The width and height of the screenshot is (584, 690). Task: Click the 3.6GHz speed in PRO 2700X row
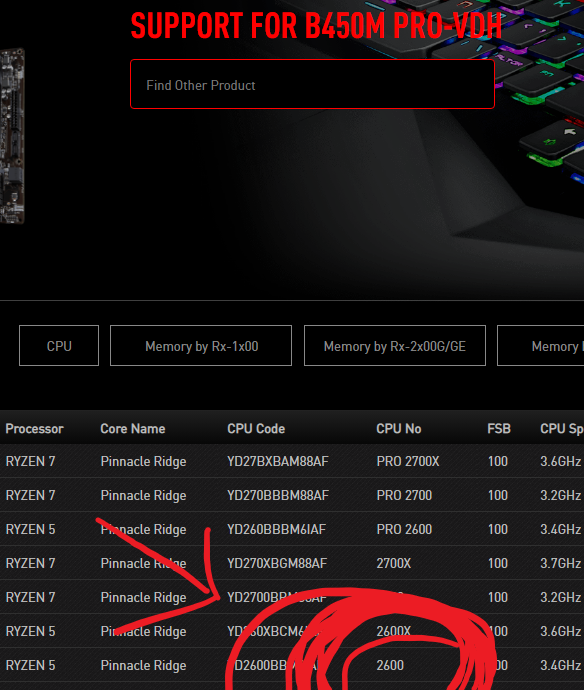561,461
